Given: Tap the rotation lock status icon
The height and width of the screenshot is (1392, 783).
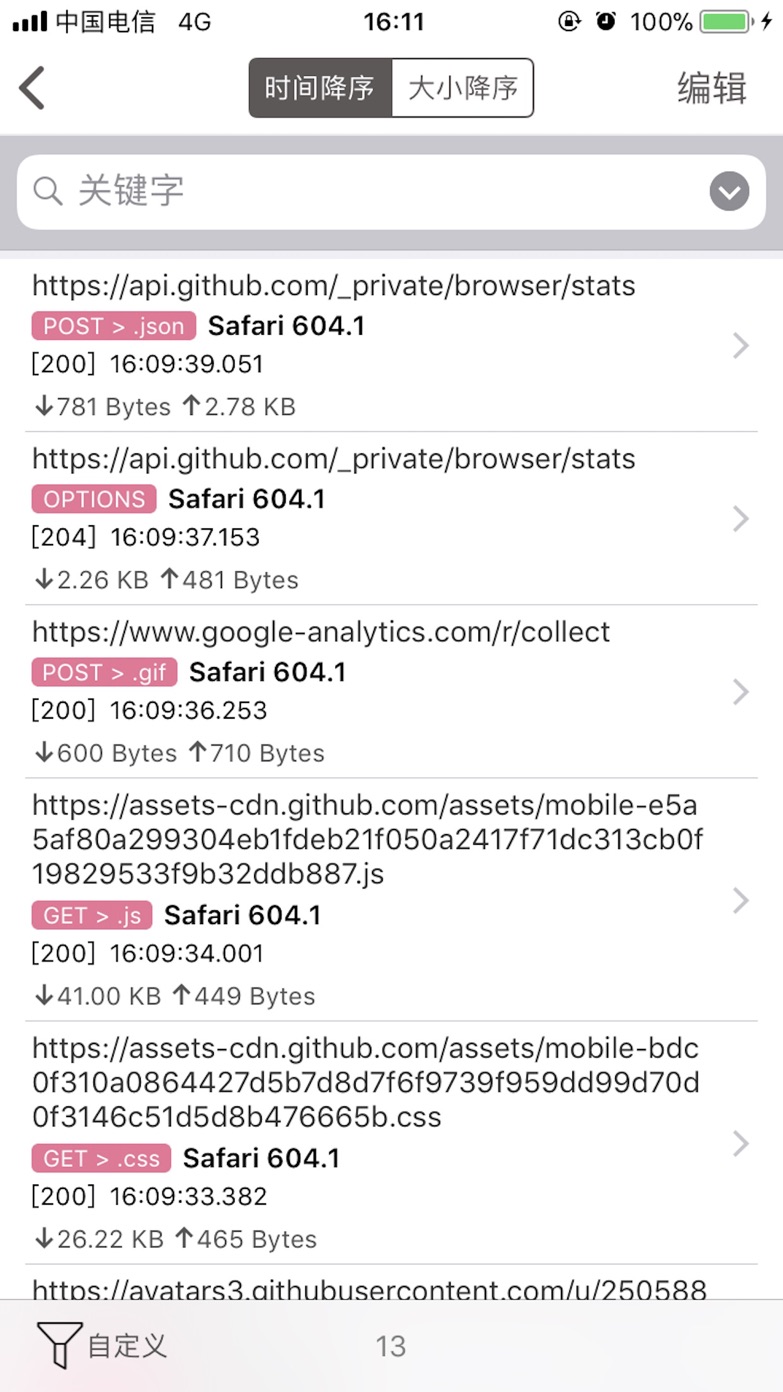Looking at the screenshot, I should pyautogui.click(x=569, y=22).
